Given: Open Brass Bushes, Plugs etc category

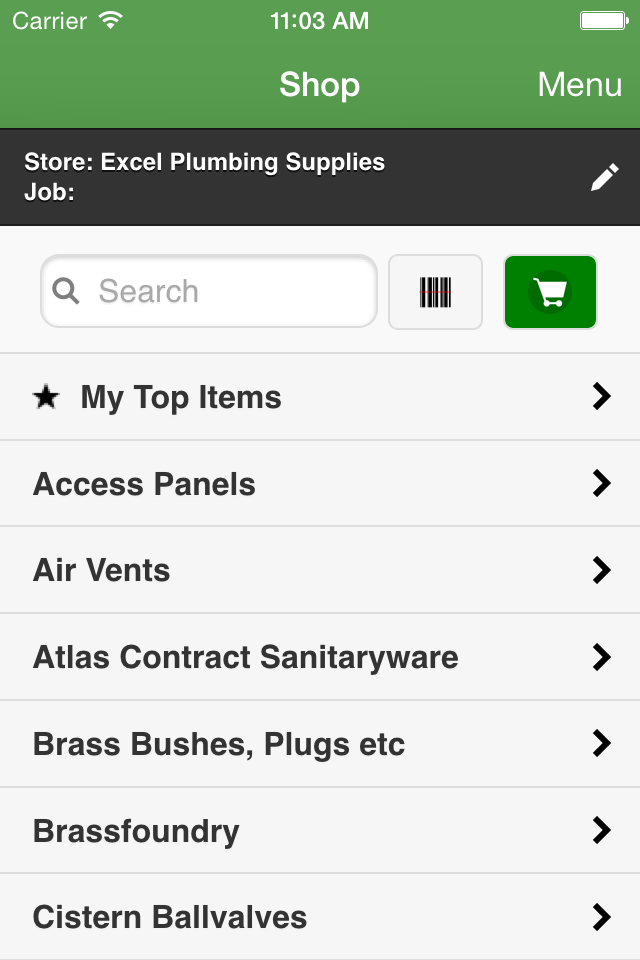Looking at the screenshot, I should click(x=320, y=744).
